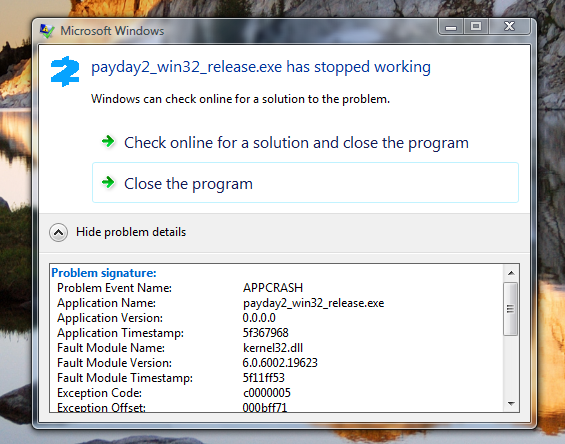Click the Fault Module Name label
The width and height of the screenshot is (565, 444).
tap(111, 348)
